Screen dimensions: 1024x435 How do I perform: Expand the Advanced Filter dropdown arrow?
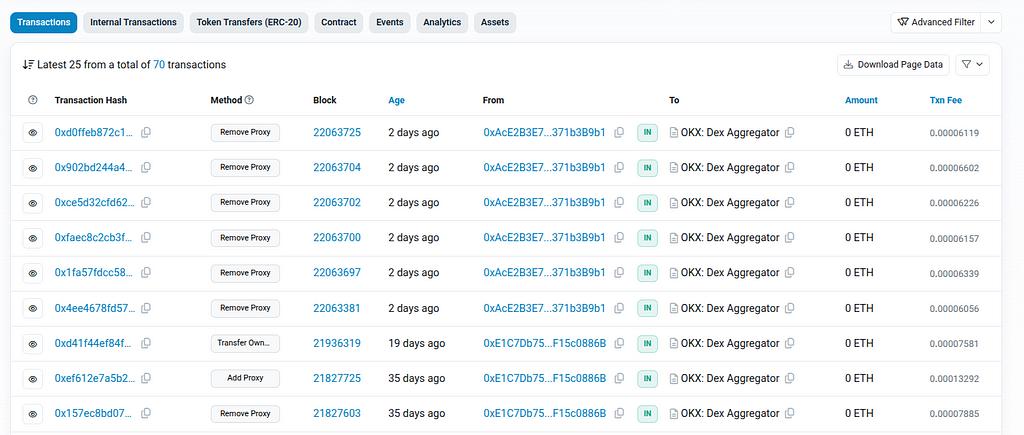pyautogui.click(x=991, y=22)
